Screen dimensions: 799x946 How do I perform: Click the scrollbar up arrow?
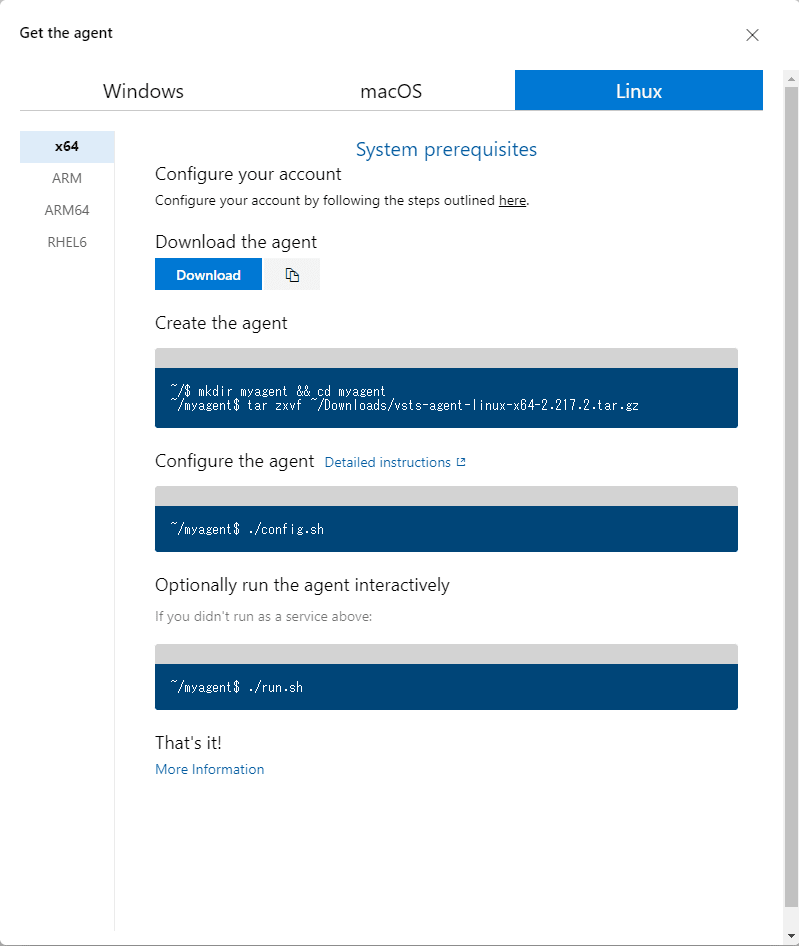pos(791,78)
